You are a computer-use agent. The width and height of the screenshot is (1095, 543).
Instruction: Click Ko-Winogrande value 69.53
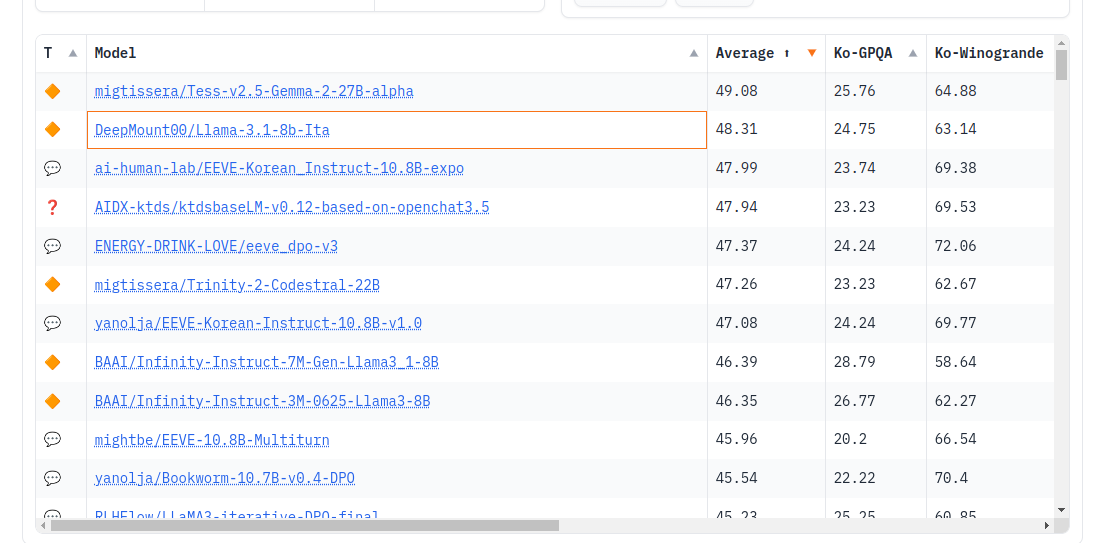(x=955, y=207)
